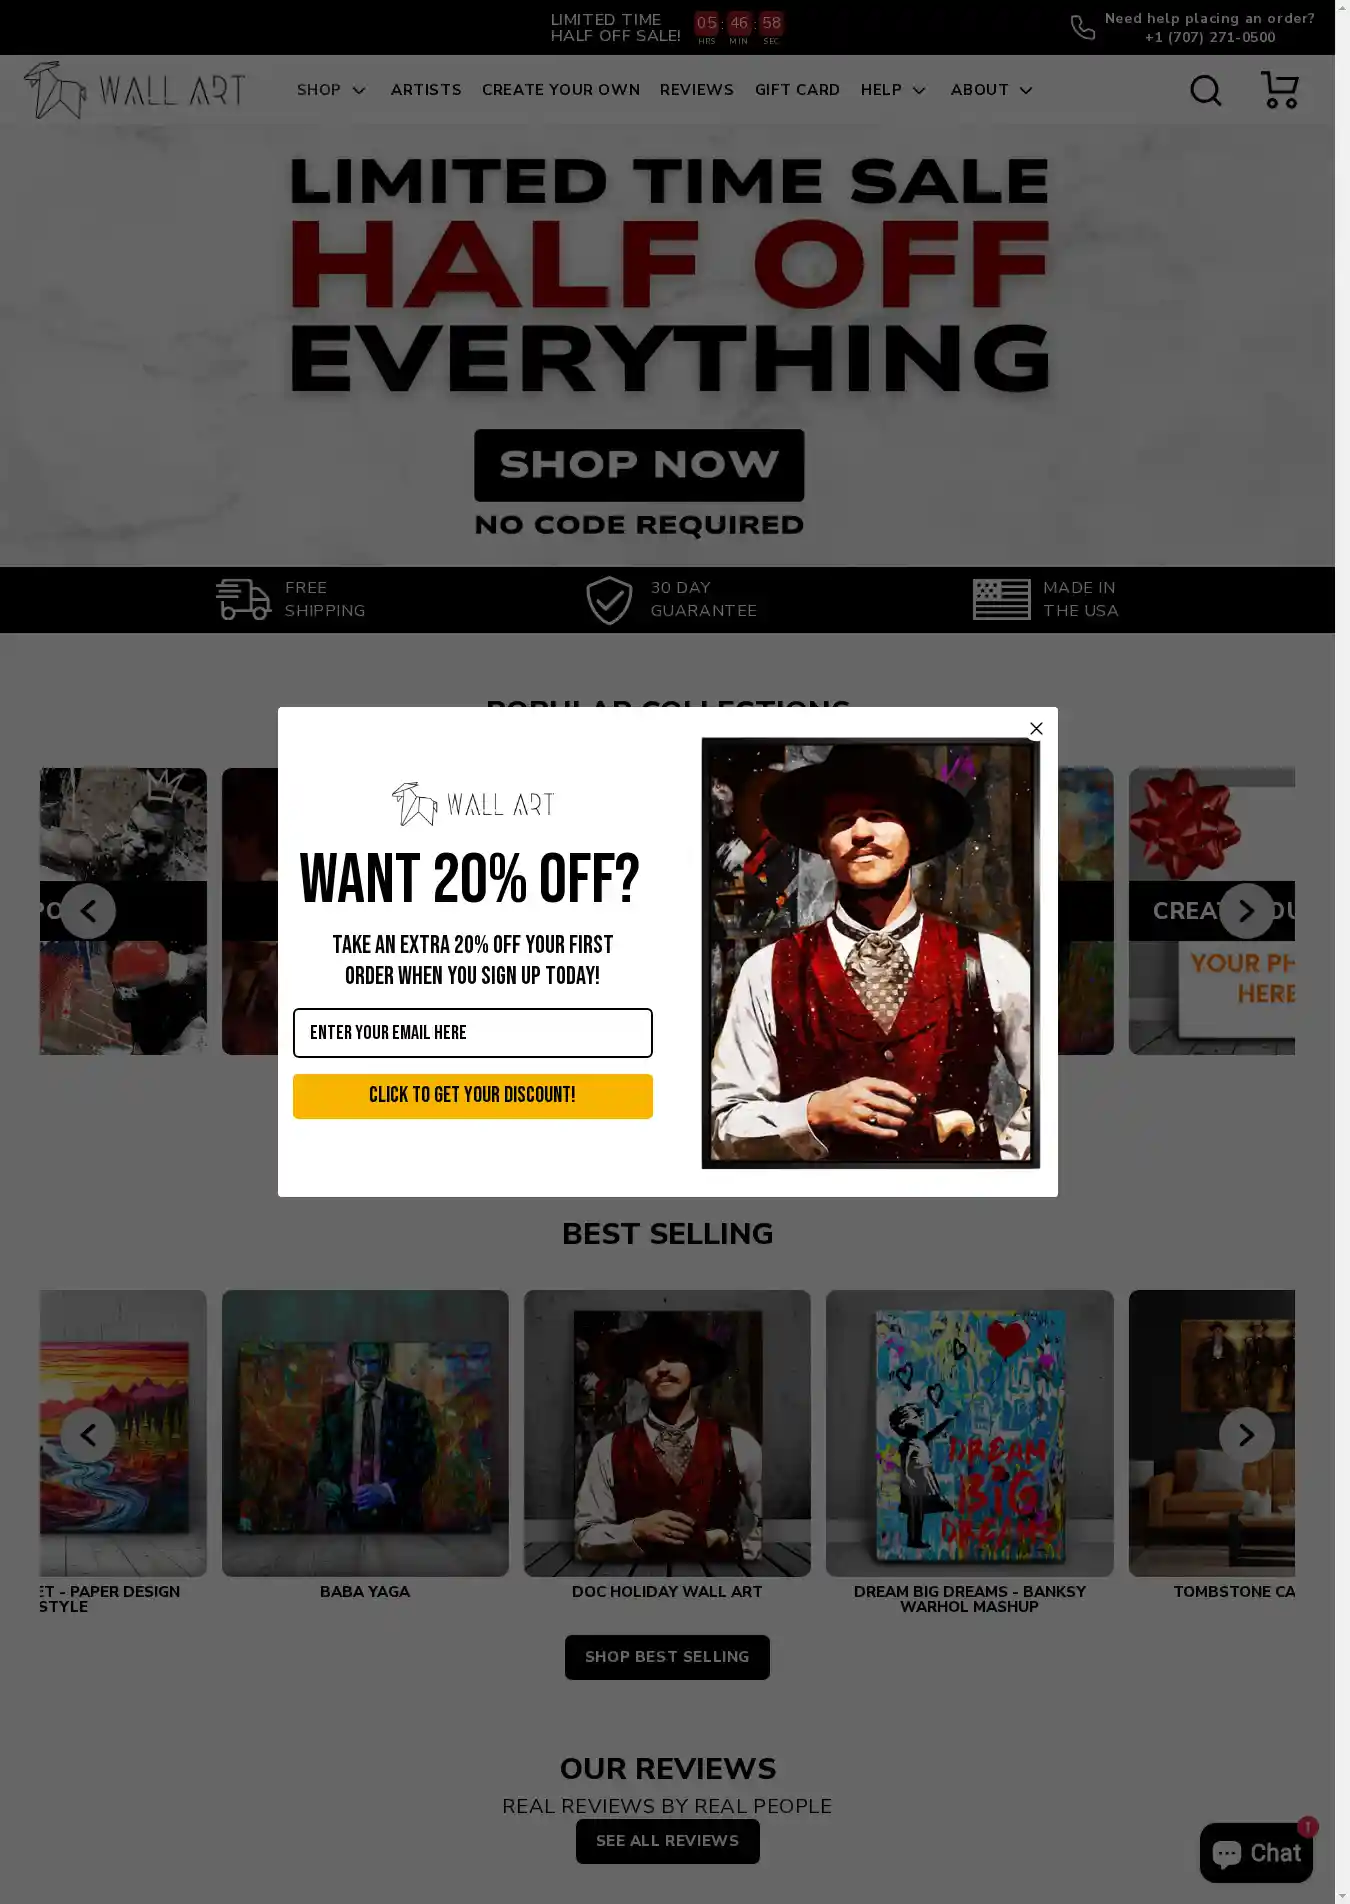Click the free shipping truck icon
The width and height of the screenshot is (1350, 1904).
243,599
